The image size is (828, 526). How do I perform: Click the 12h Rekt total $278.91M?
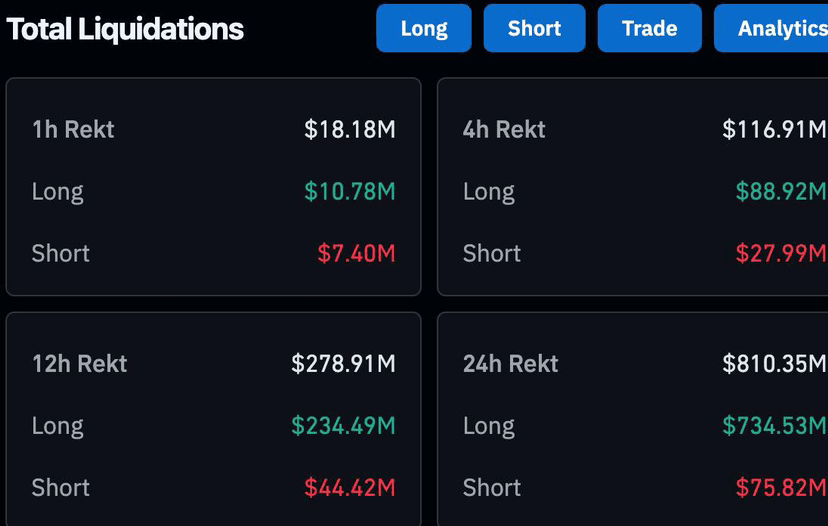coord(343,363)
